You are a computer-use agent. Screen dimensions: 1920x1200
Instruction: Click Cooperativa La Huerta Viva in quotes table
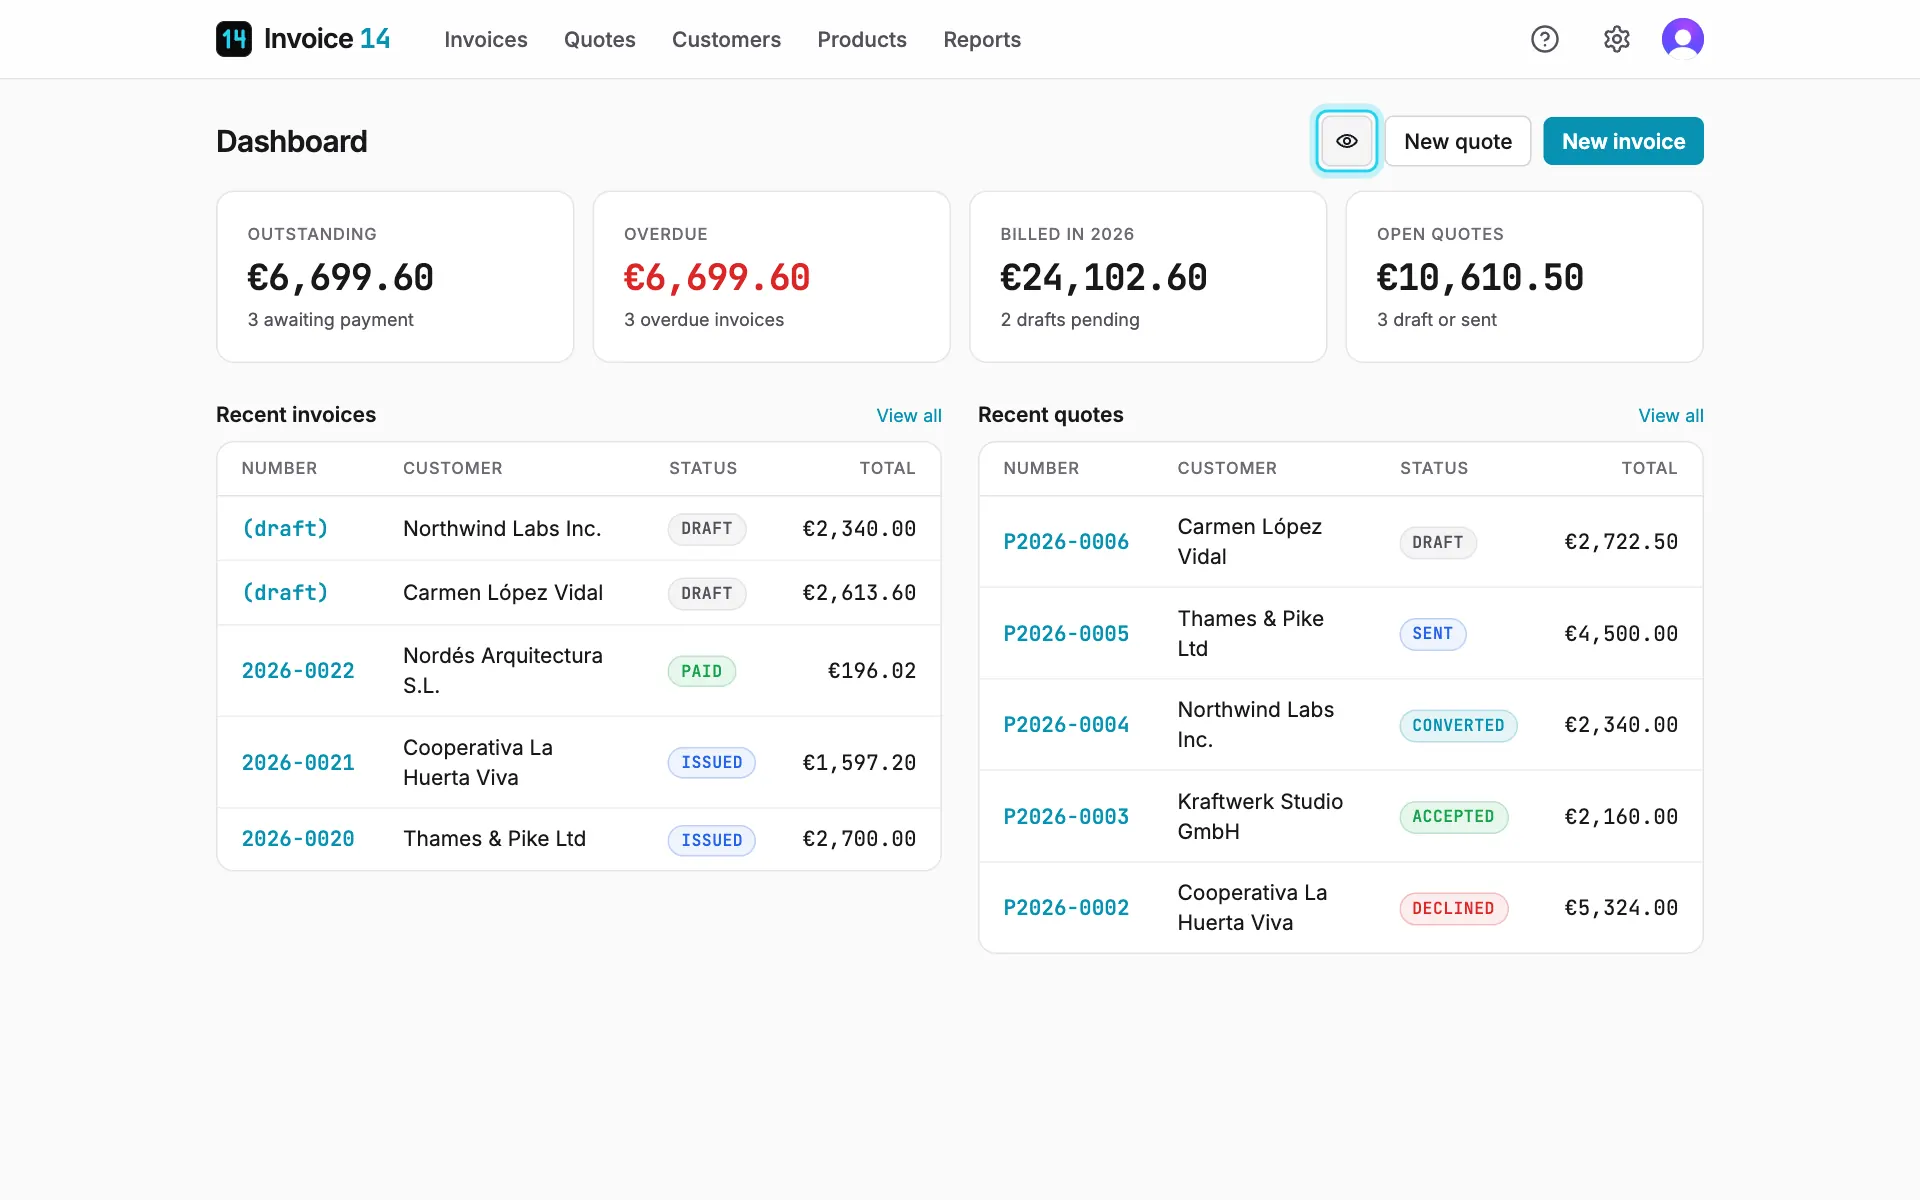(x=1252, y=907)
